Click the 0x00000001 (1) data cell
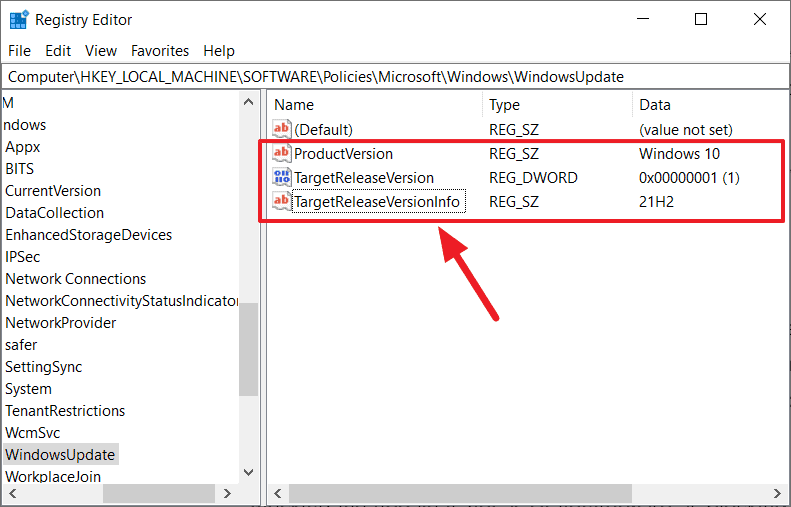The width and height of the screenshot is (791, 507). (689, 178)
